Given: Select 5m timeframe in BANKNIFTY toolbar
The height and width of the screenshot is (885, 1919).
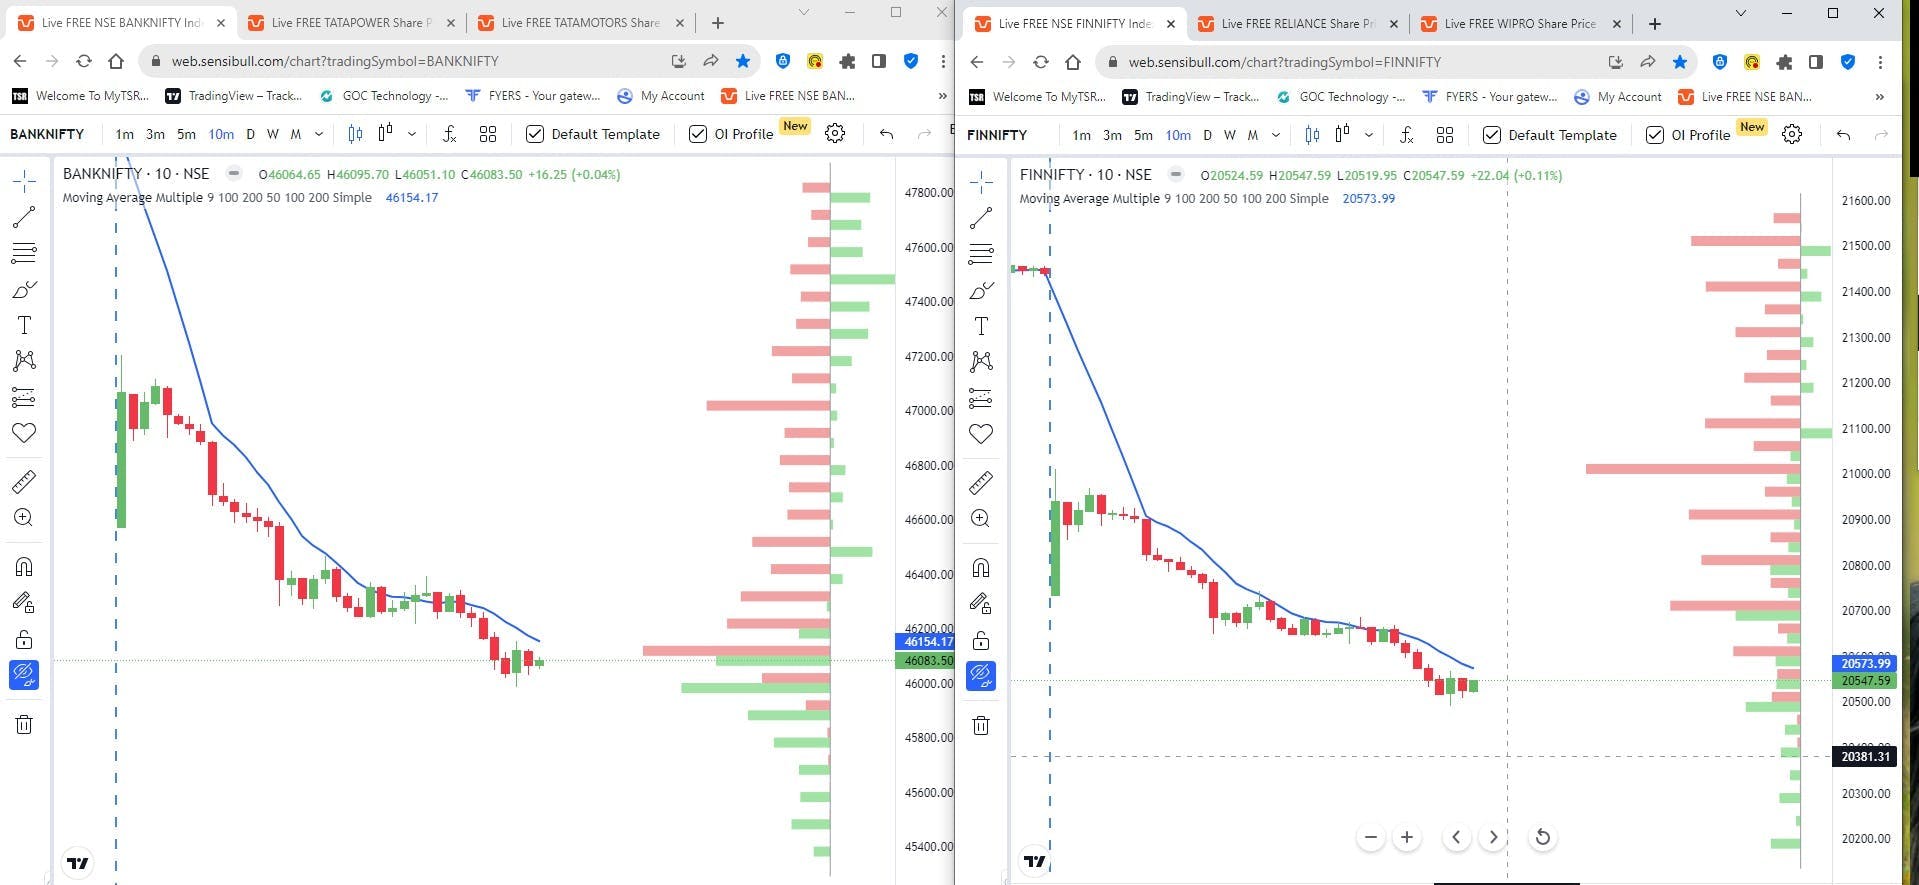Looking at the screenshot, I should point(186,134).
